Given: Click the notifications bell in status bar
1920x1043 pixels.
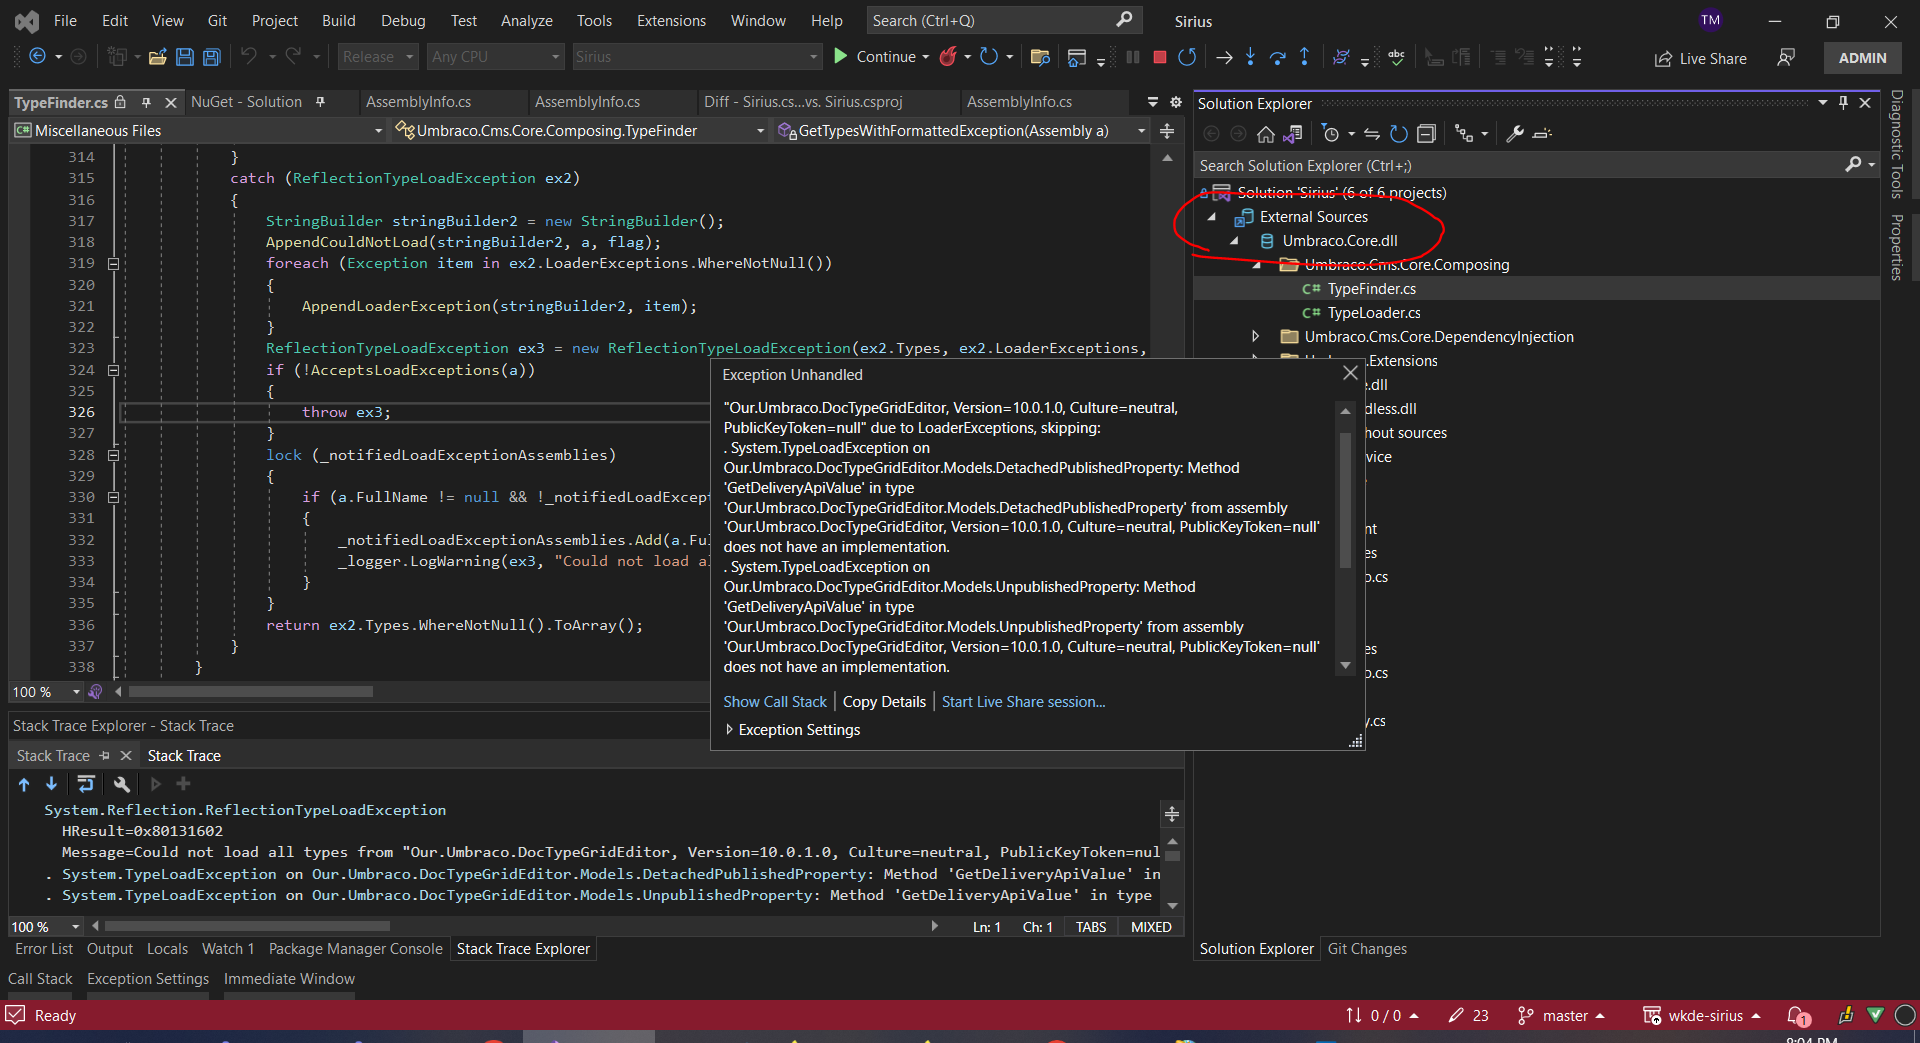Looking at the screenshot, I should (x=1798, y=1016).
